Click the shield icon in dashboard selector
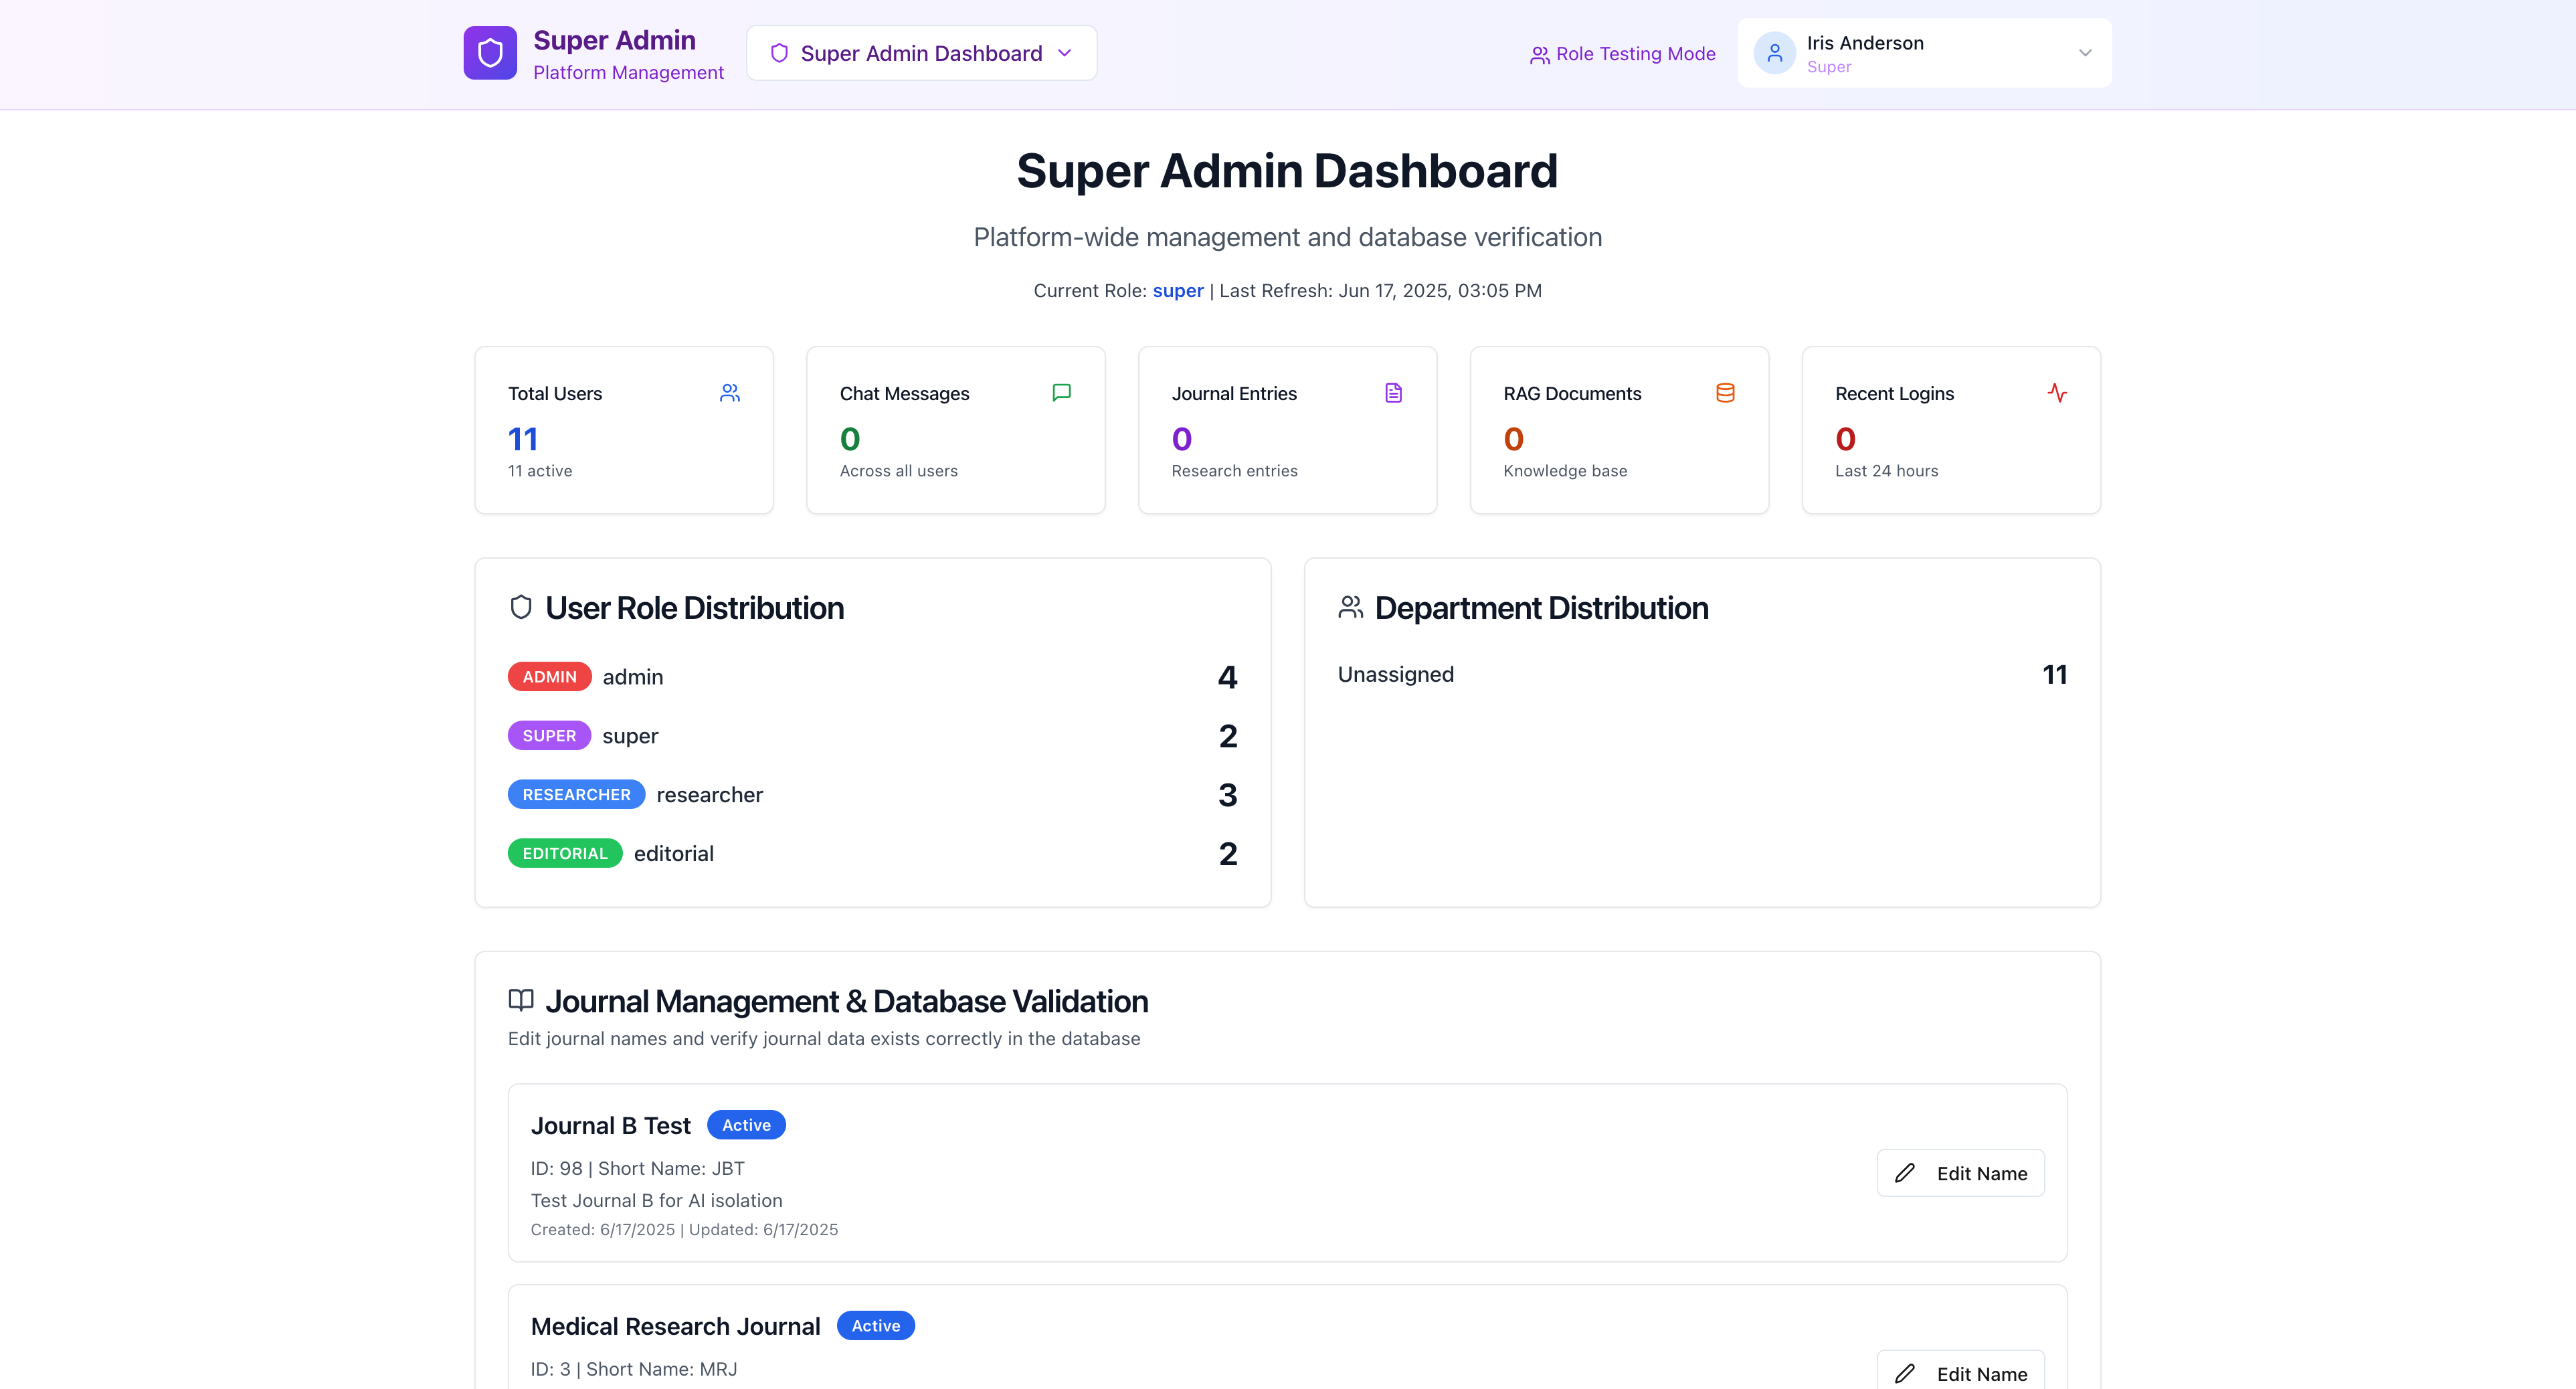2576x1389 pixels. point(779,53)
